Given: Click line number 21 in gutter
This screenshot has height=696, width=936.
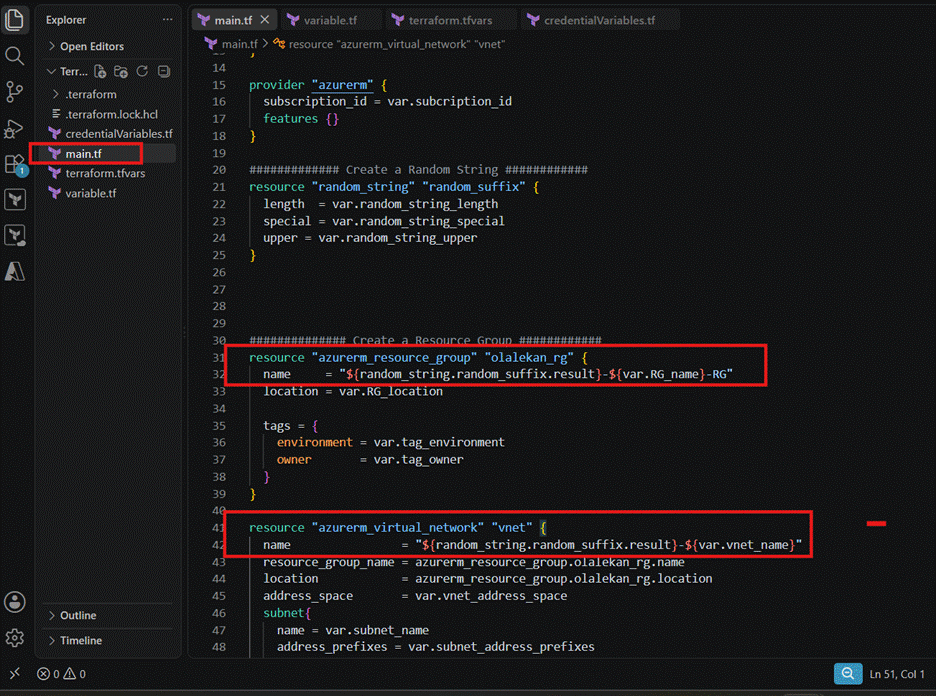Looking at the screenshot, I should click(219, 187).
